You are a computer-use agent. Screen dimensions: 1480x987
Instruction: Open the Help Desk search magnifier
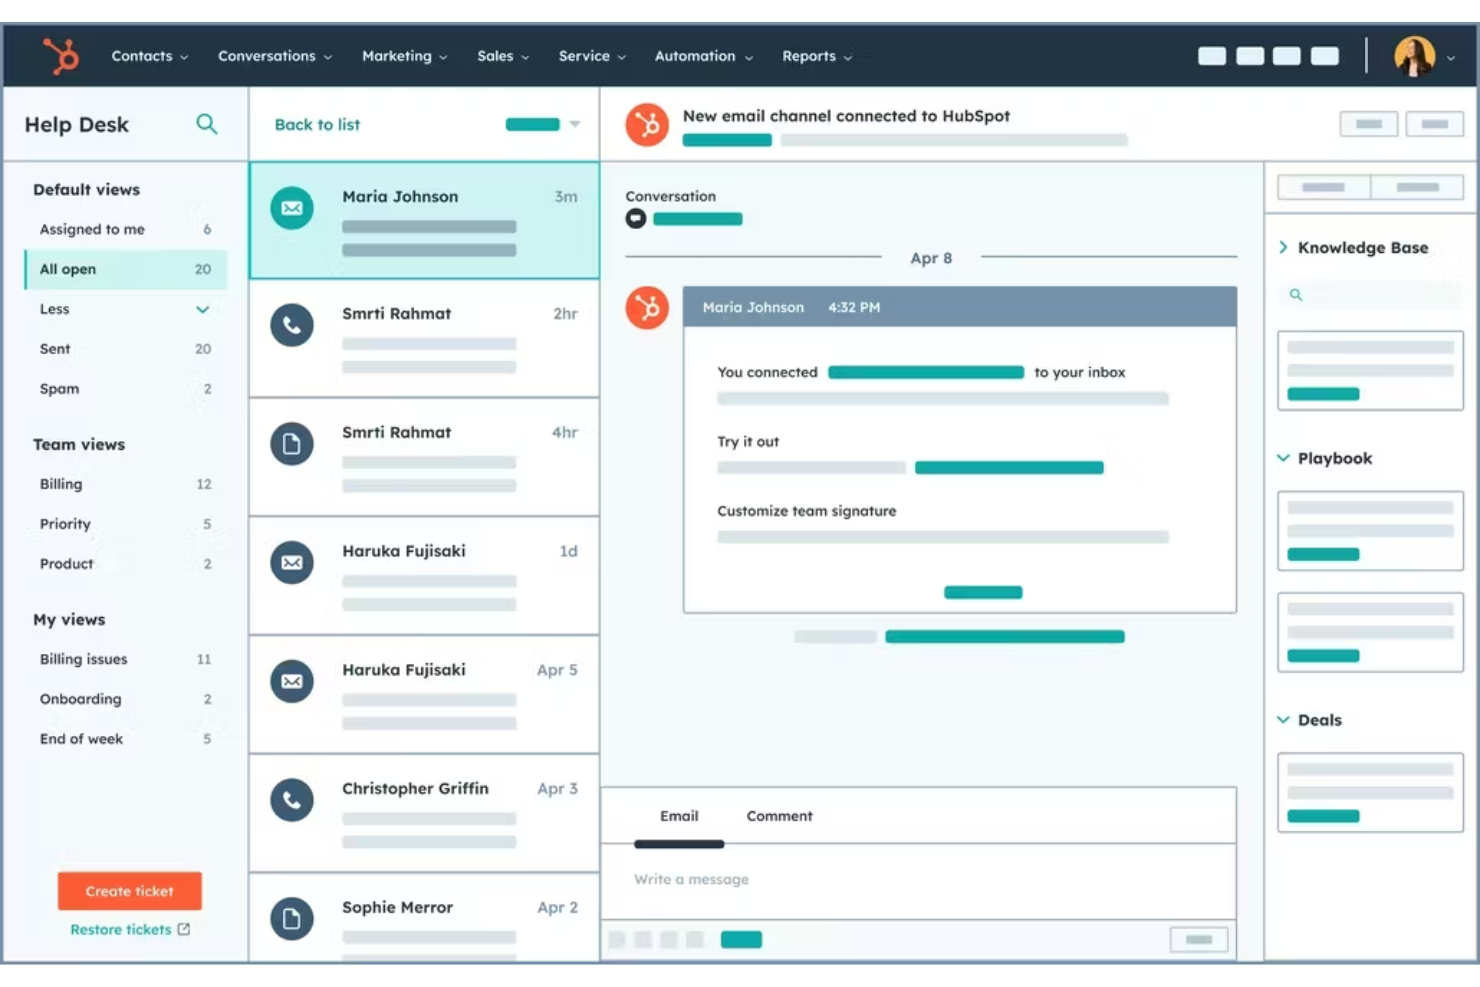click(x=207, y=124)
